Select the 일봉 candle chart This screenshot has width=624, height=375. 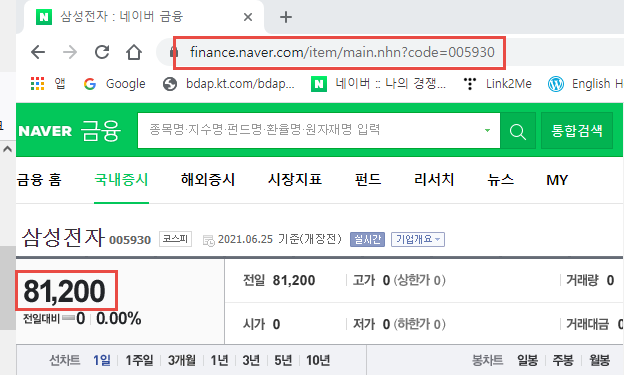[528, 360]
